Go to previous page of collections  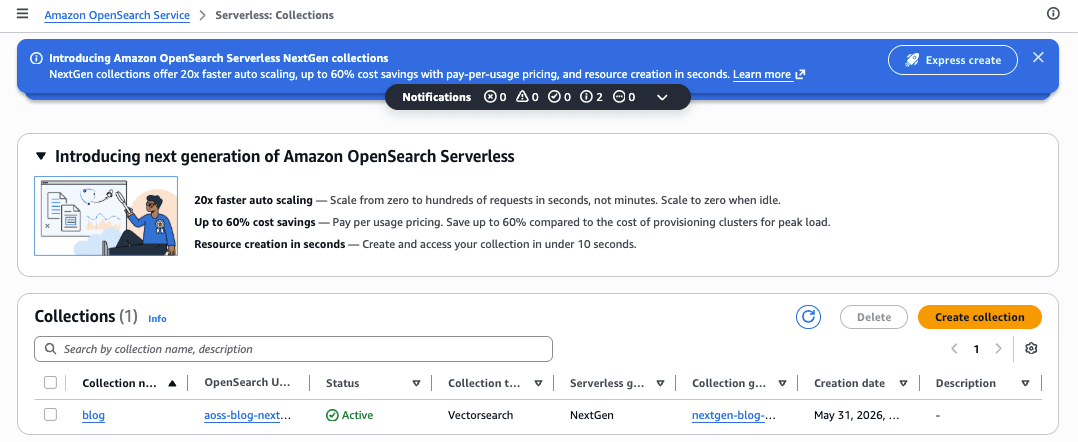pos(954,349)
